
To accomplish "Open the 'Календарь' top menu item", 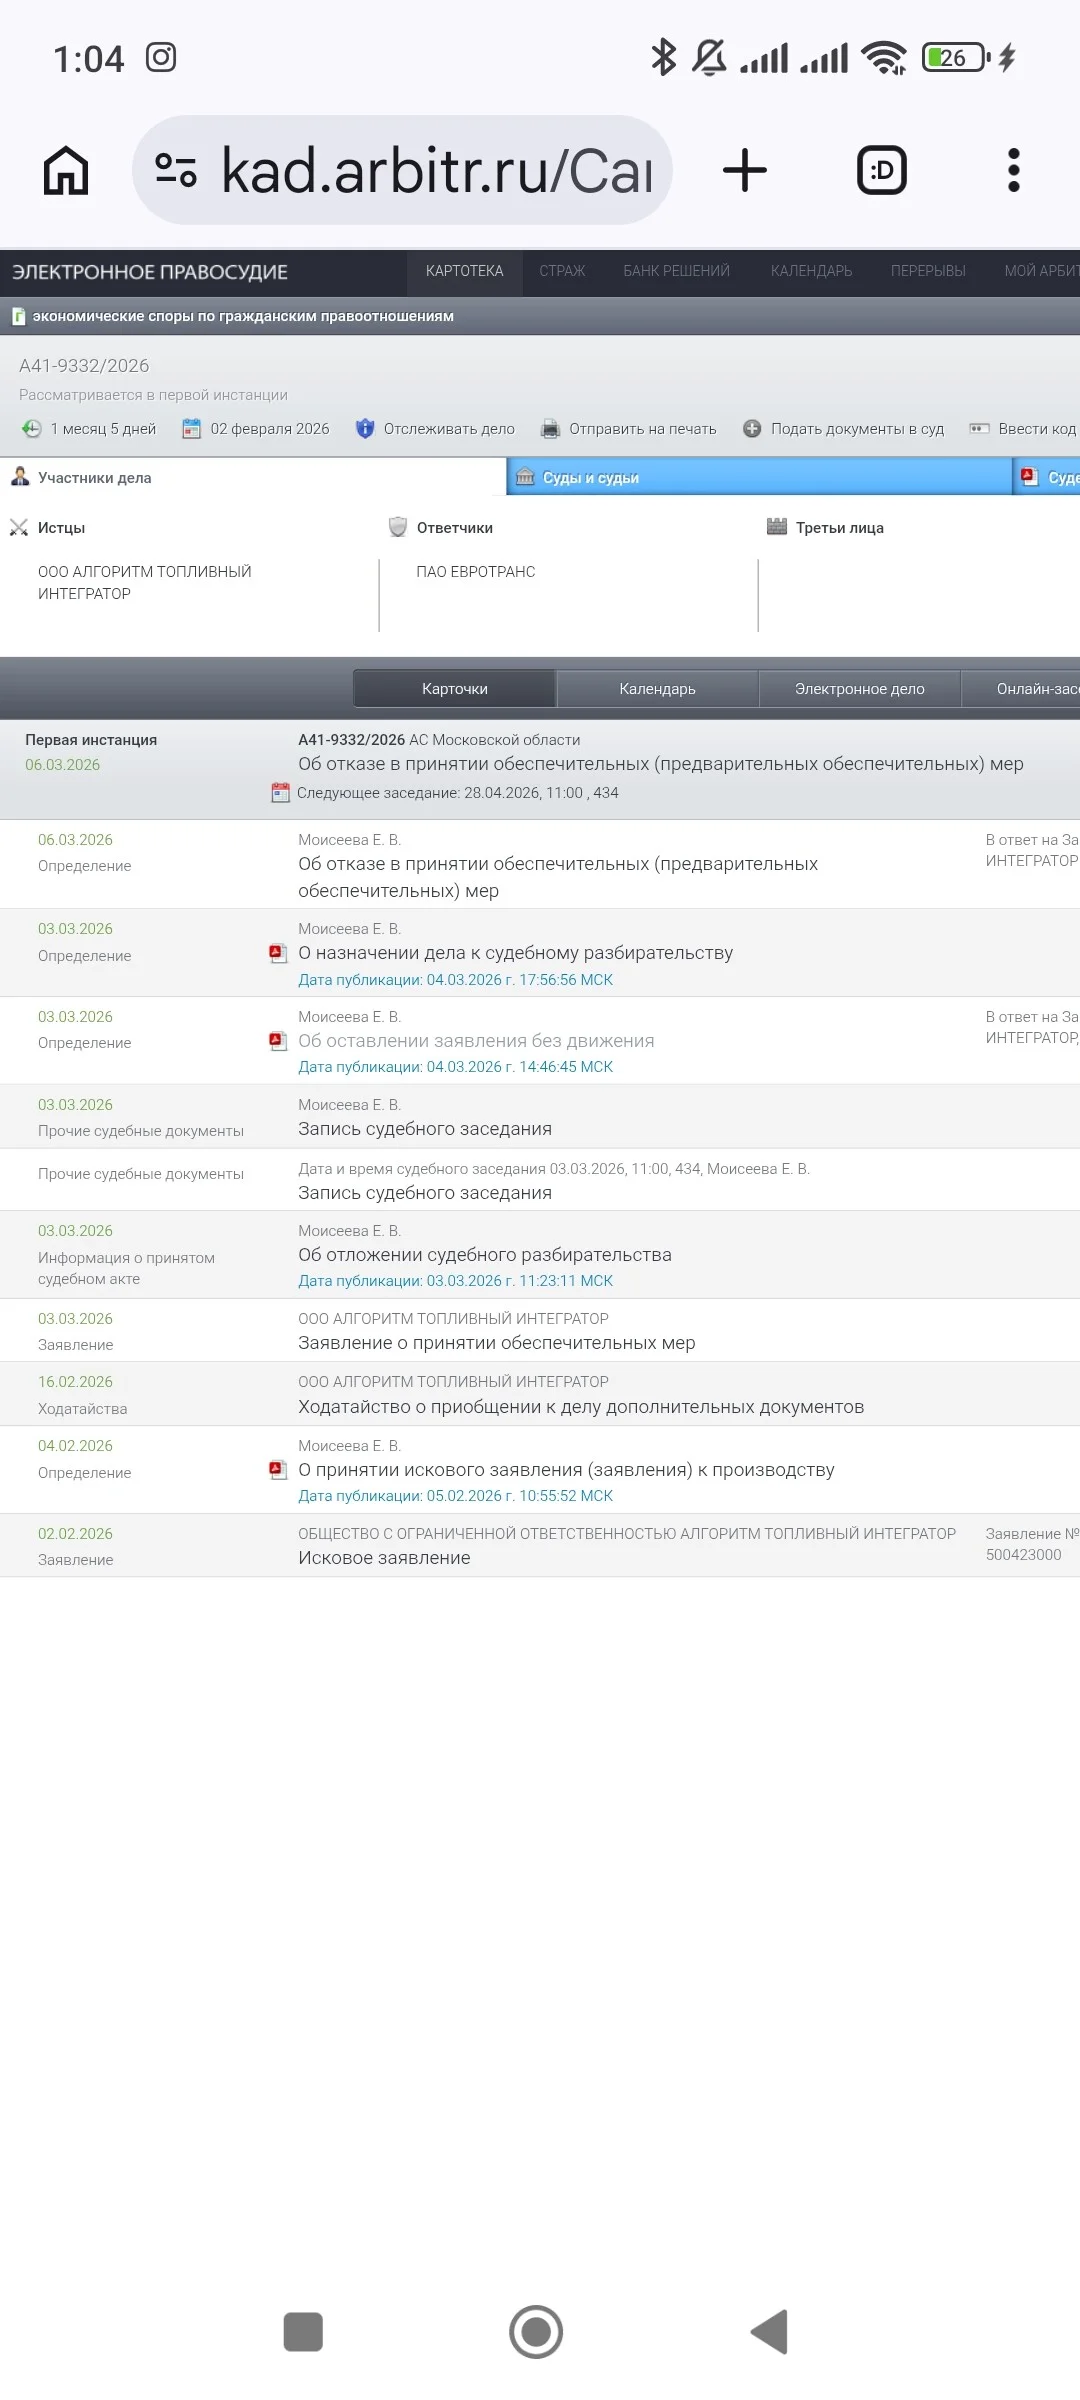I will coord(812,272).
